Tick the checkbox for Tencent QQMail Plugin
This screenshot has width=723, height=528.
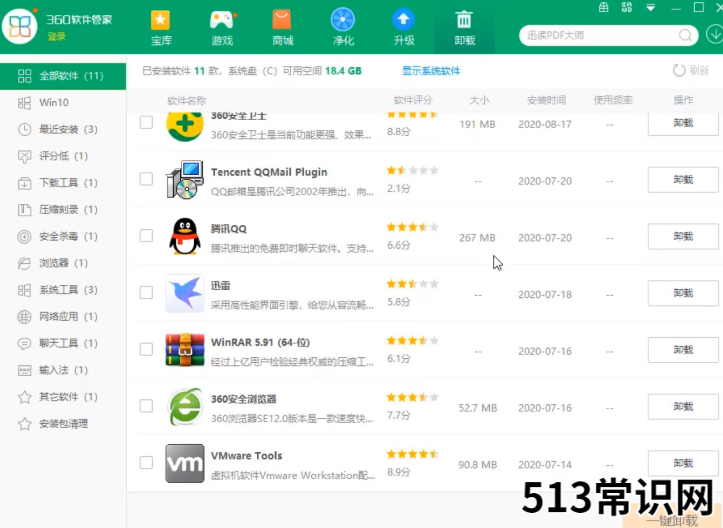(146, 179)
